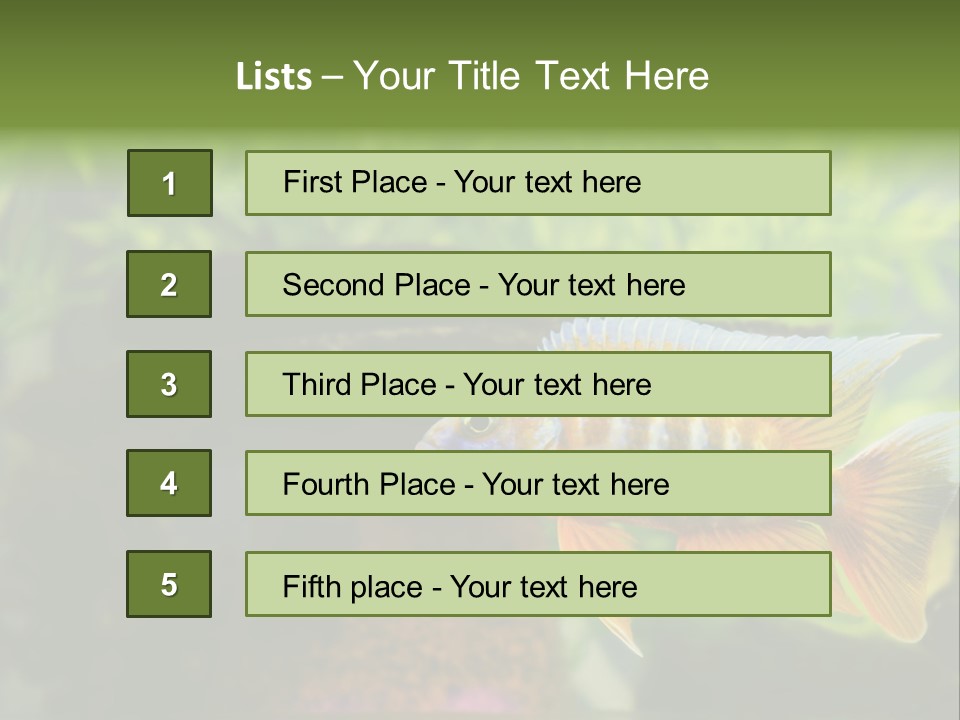Select the number 2 box

[169, 284]
